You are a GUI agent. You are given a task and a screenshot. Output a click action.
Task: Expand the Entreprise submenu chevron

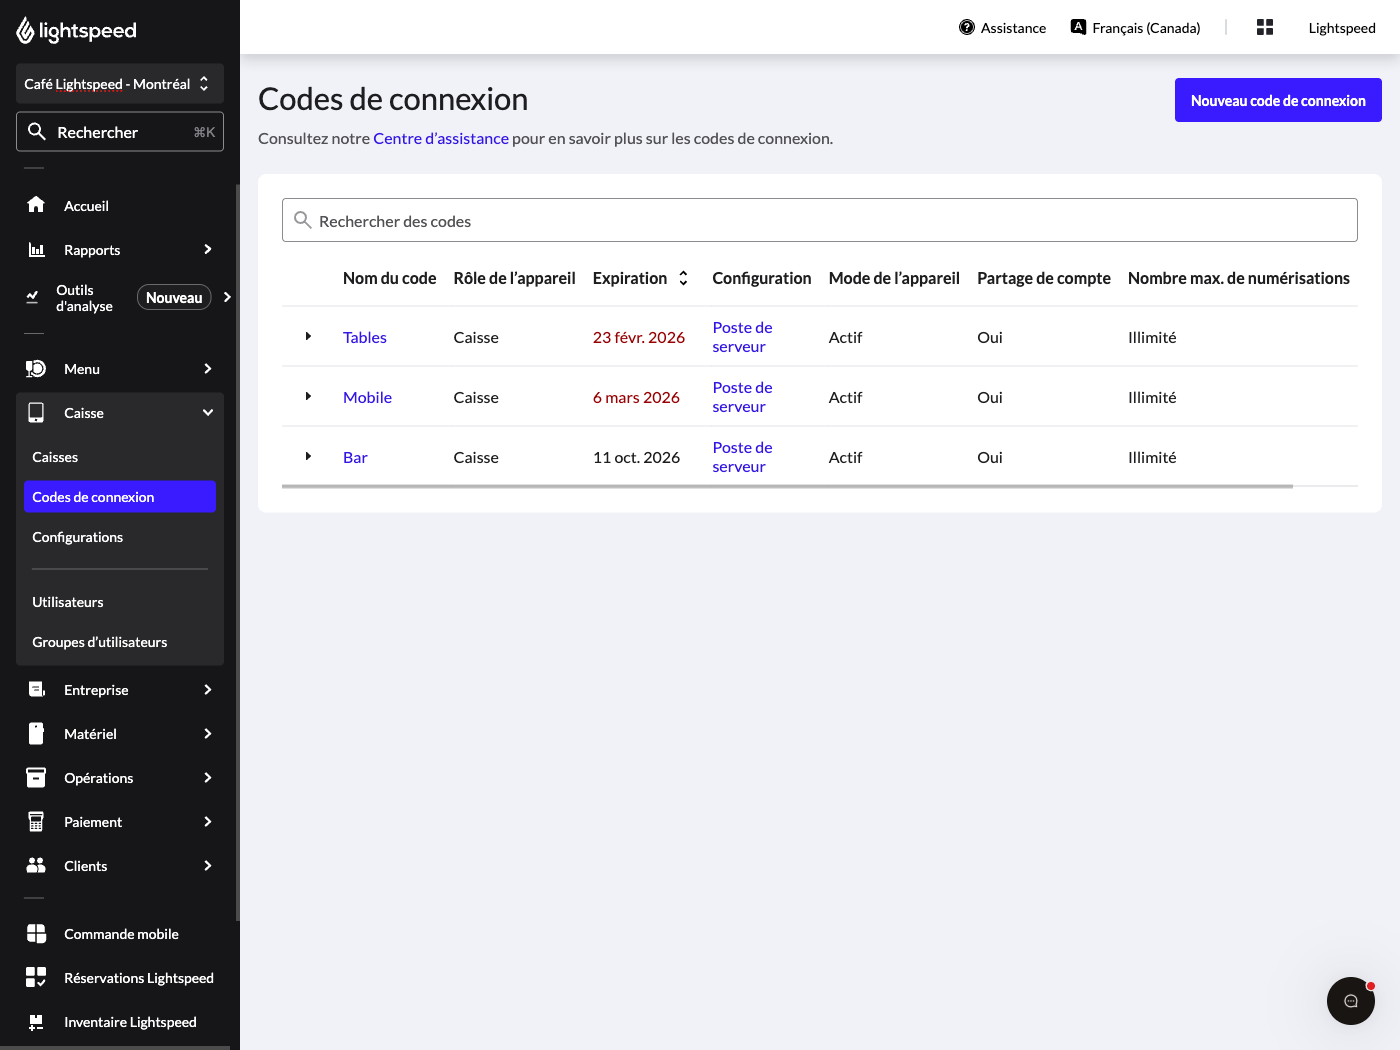208,690
